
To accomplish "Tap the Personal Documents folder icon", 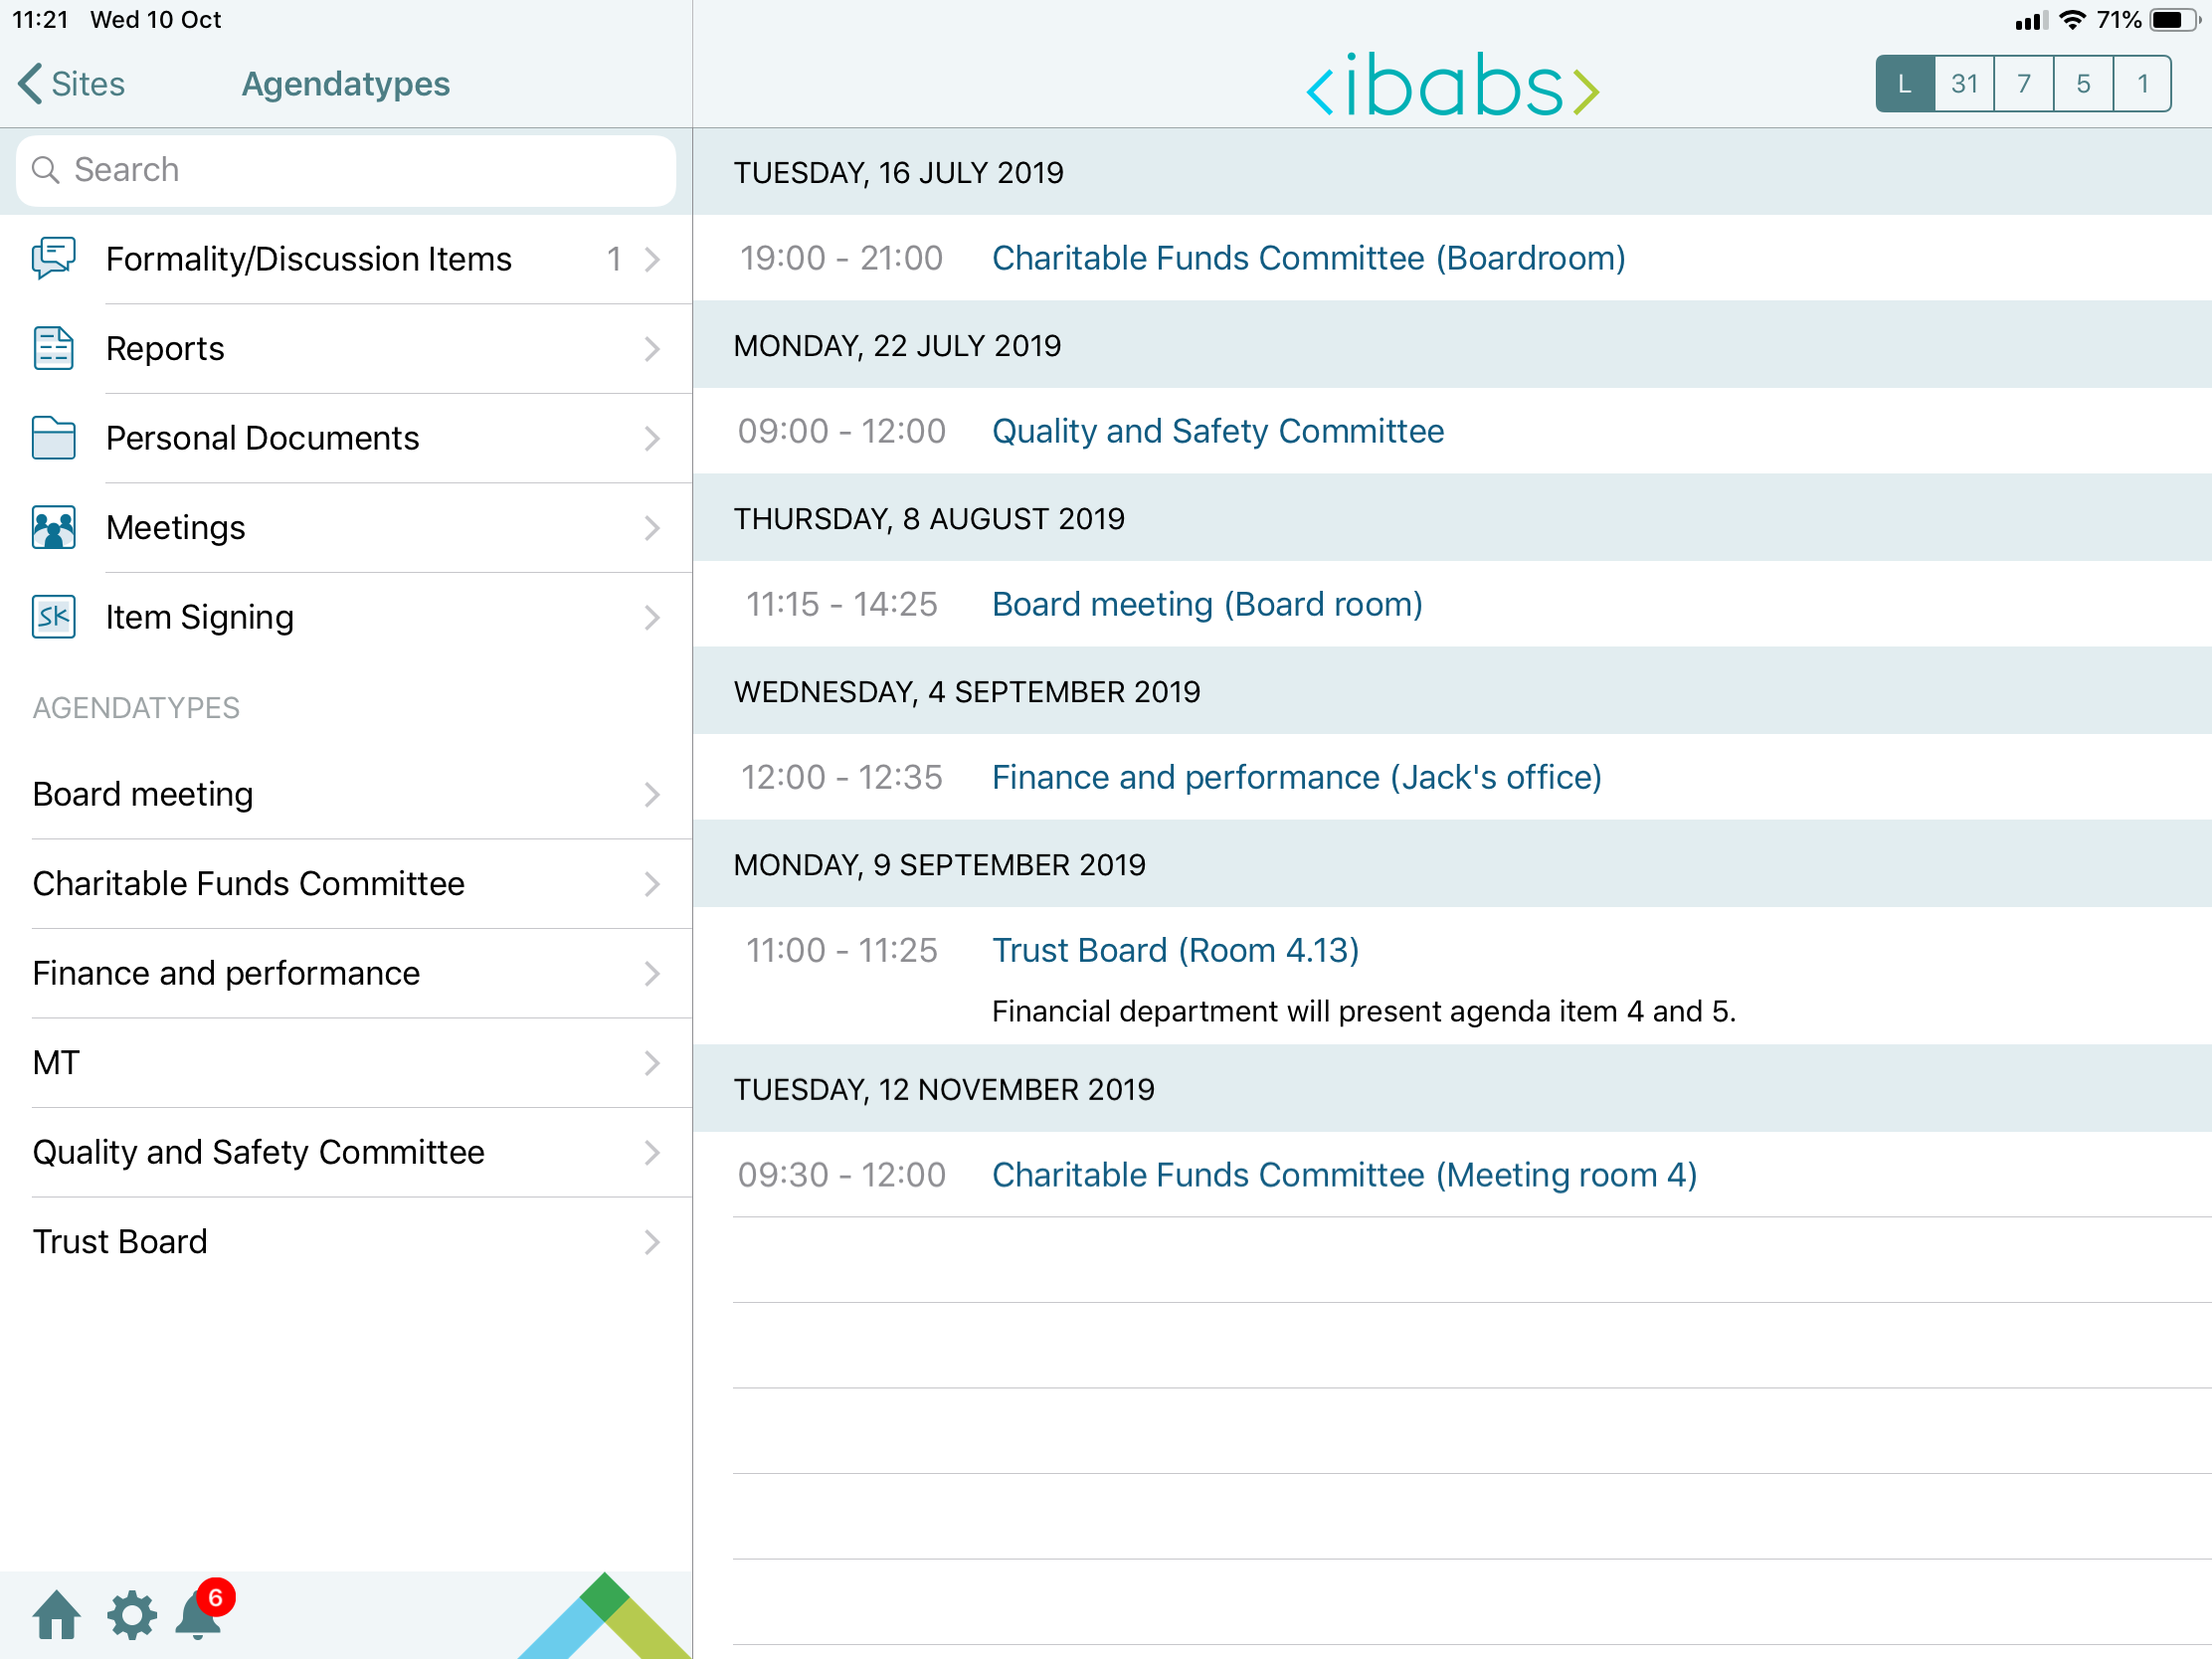I will point(53,438).
